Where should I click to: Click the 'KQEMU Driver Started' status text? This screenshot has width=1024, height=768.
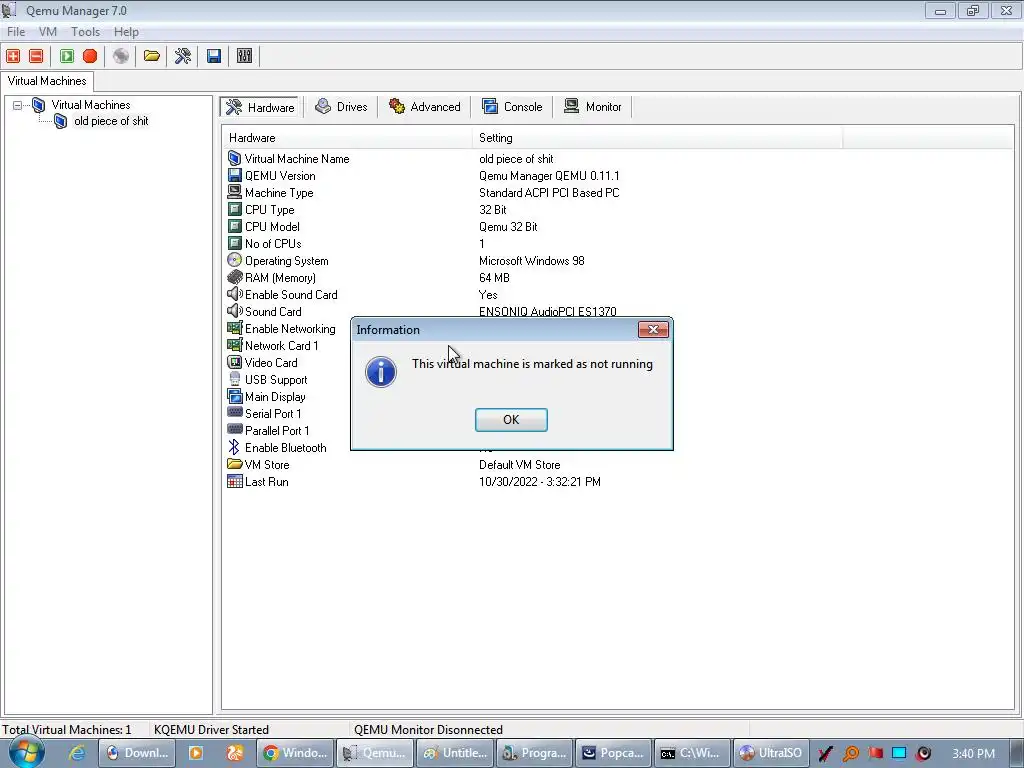212,729
